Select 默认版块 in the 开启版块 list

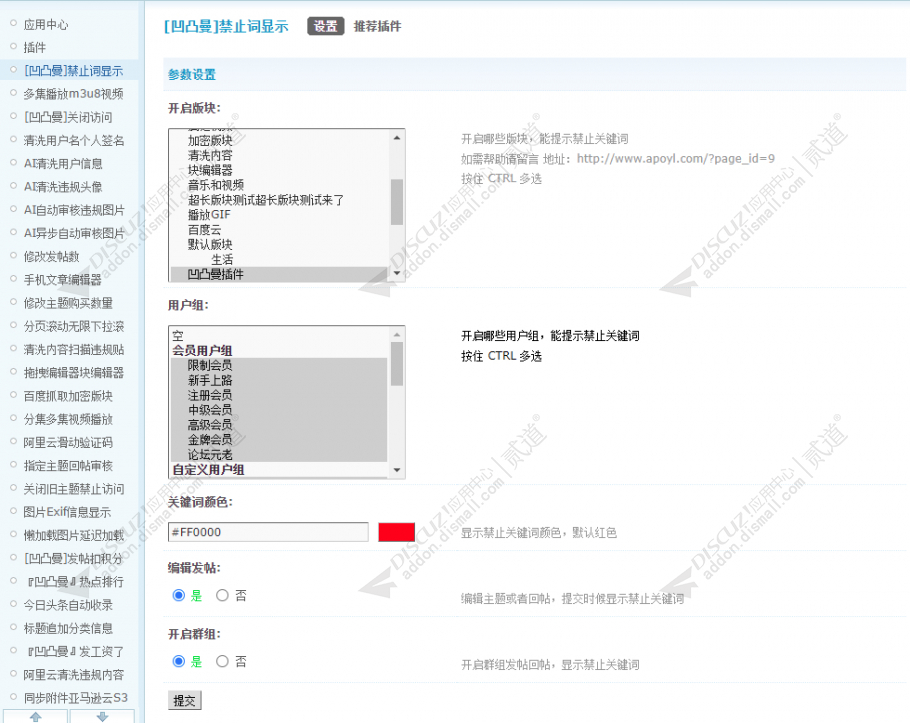pos(210,244)
